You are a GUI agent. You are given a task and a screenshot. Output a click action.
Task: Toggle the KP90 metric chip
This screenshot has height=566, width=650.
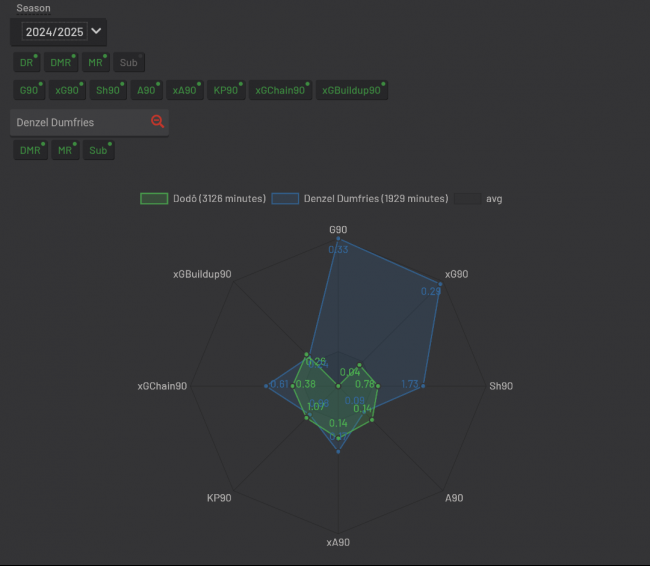(x=226, y=90)
